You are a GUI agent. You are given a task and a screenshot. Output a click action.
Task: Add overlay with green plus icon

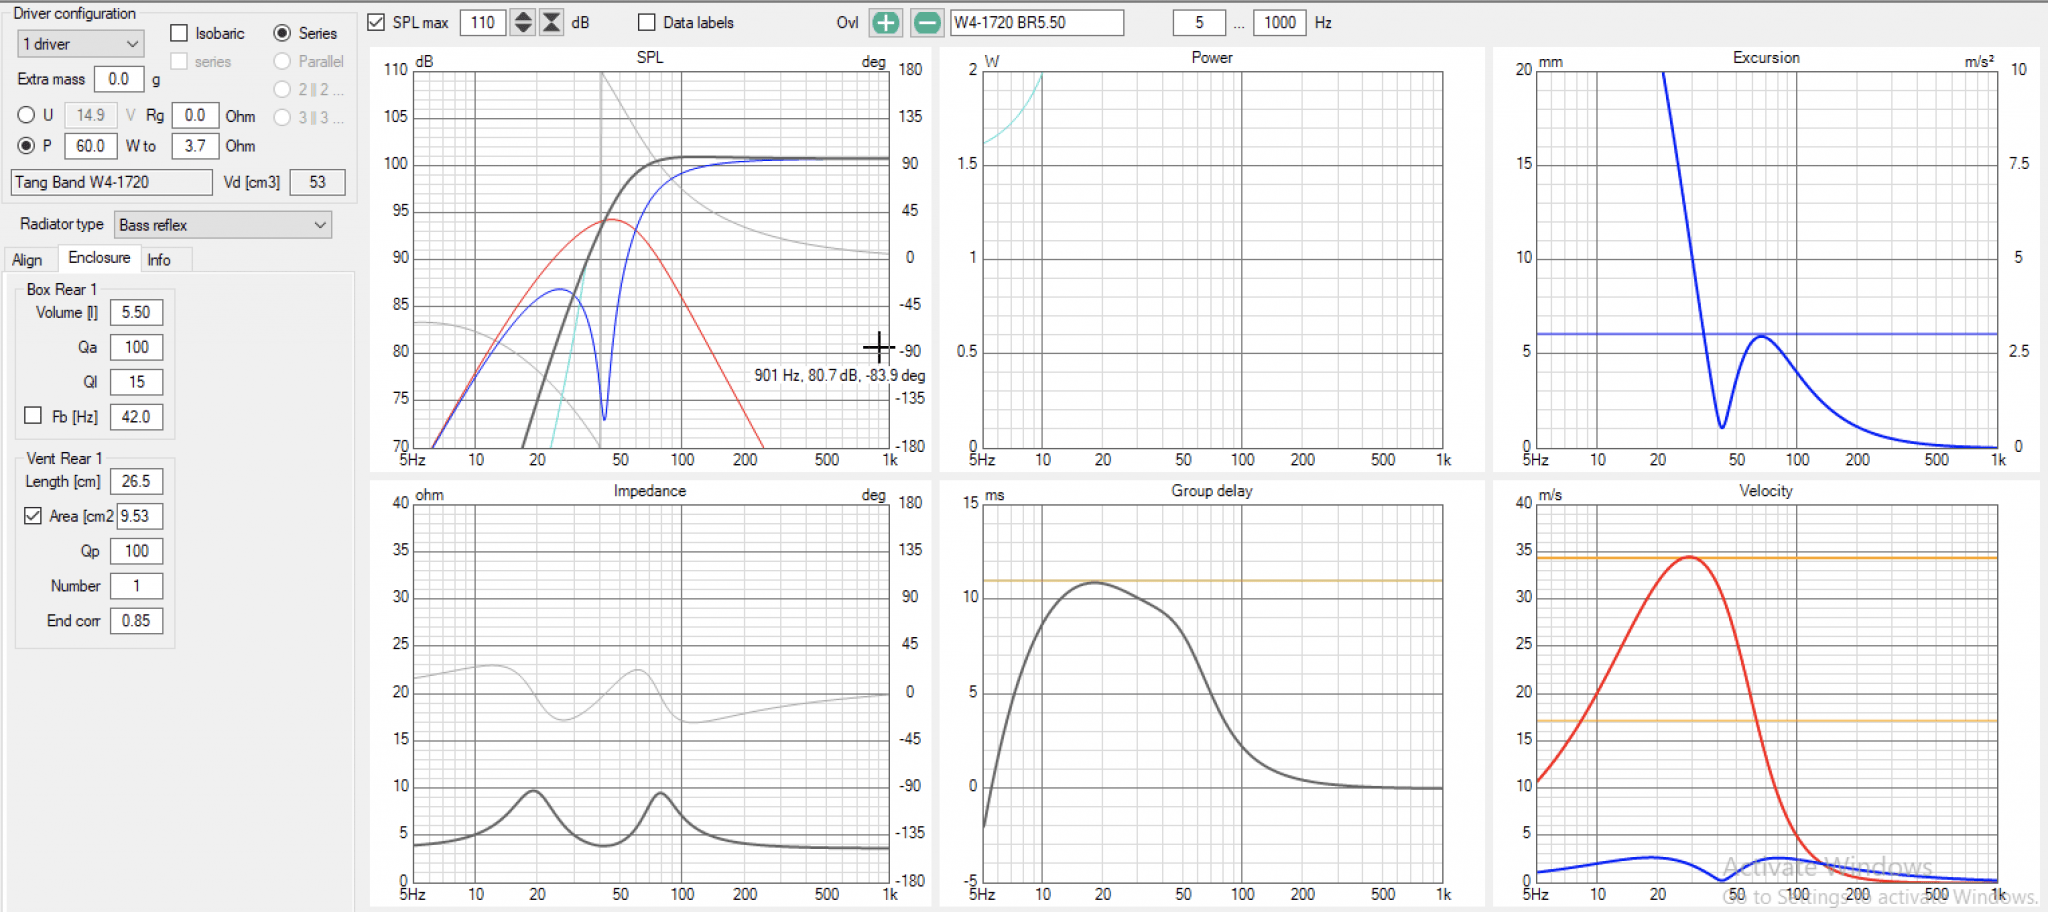(x=885, y=22)
